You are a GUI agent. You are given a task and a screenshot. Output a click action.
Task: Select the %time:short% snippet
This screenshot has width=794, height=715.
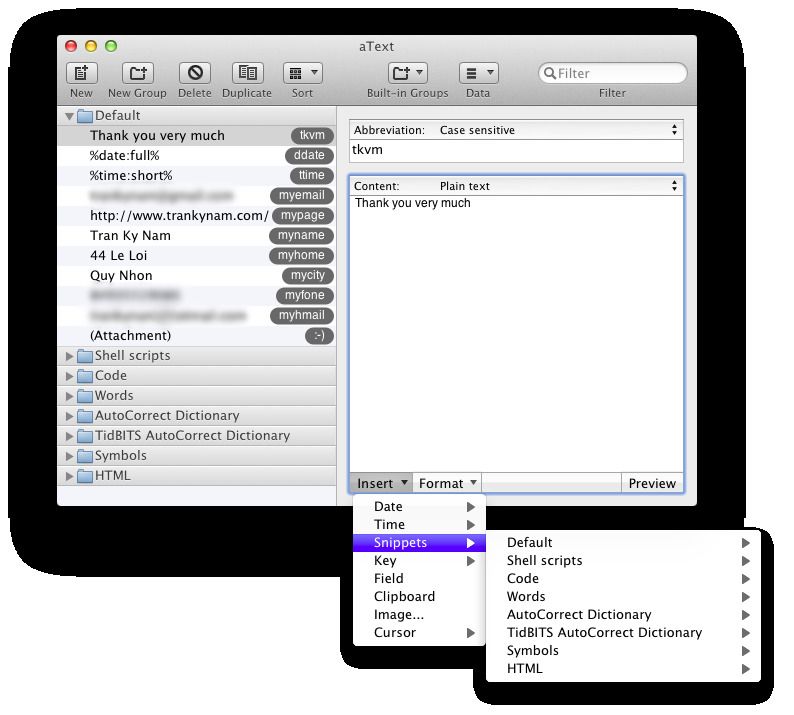(196, 176)
